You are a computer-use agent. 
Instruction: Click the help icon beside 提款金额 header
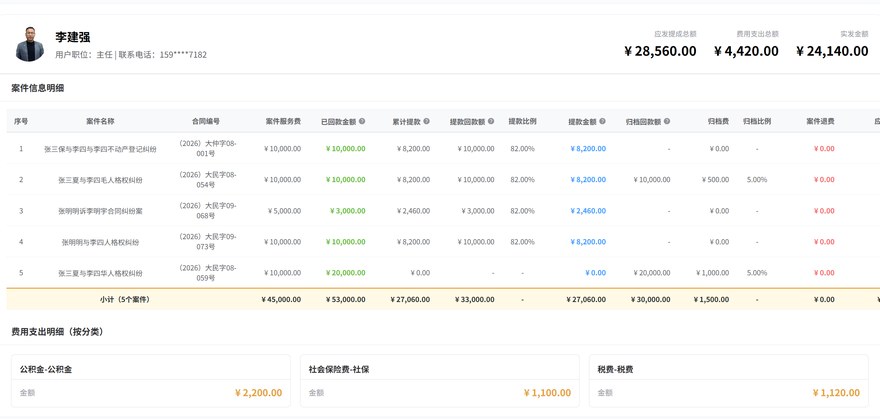602,121
